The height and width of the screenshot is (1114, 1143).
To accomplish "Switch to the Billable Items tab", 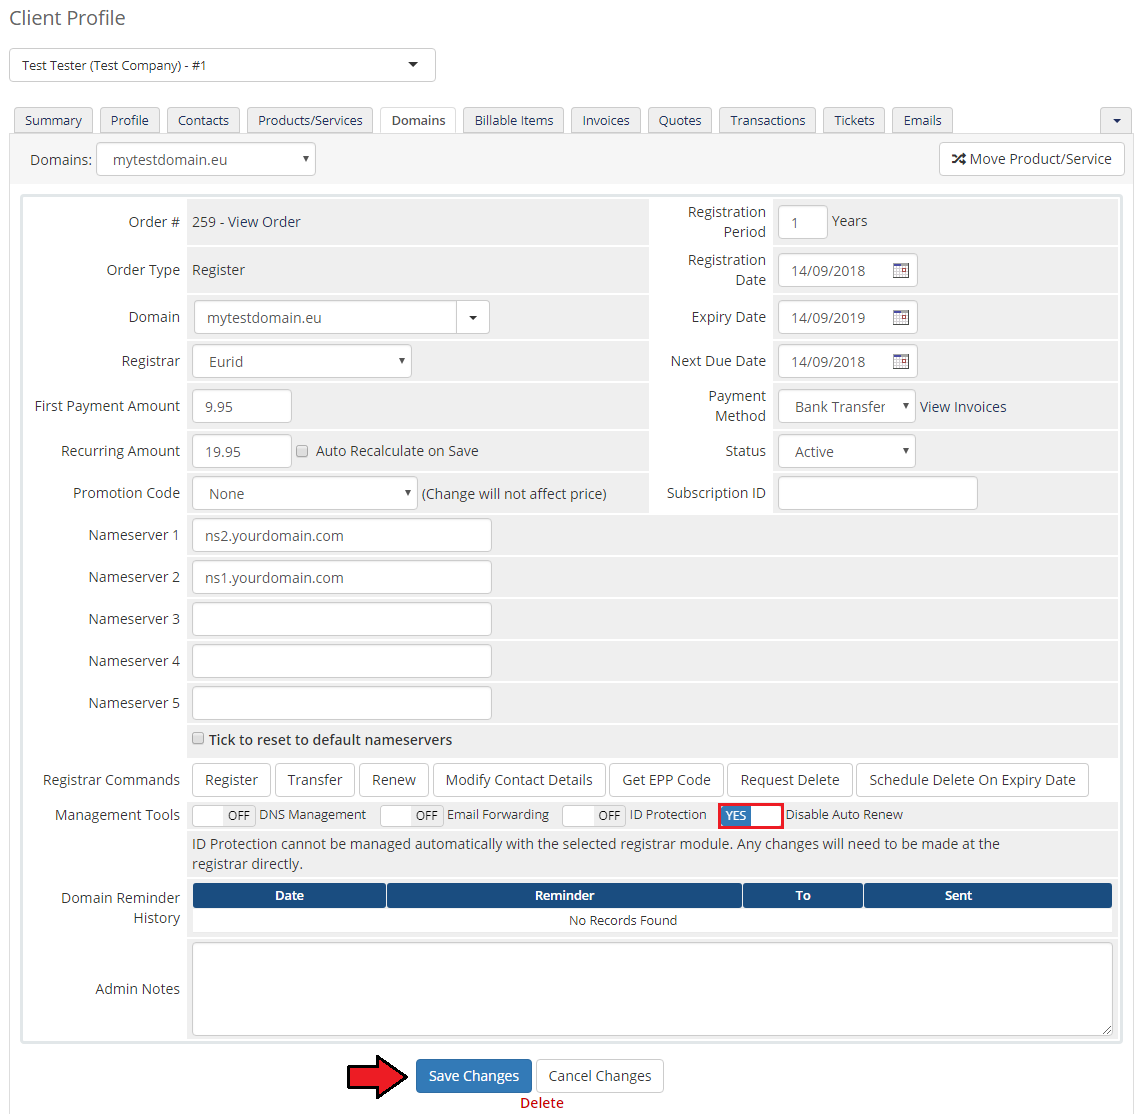I will [x=514, y=120].
